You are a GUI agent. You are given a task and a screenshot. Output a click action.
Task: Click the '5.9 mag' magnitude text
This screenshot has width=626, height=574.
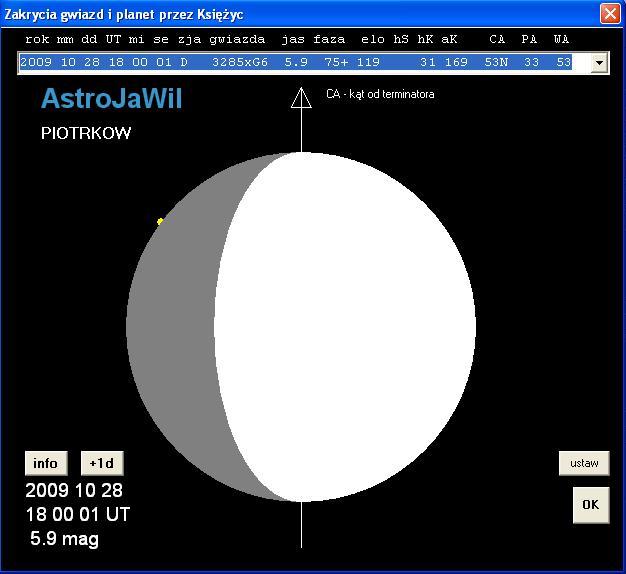[64, 539]
